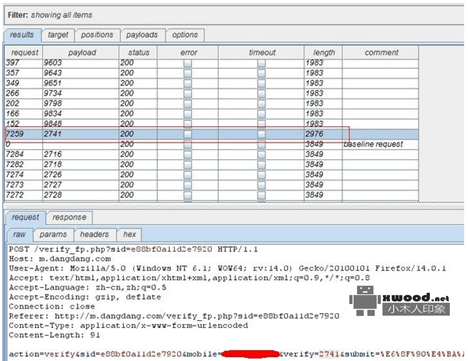Select the target tab
Screen dimensions: 468x361
[58, 35]
